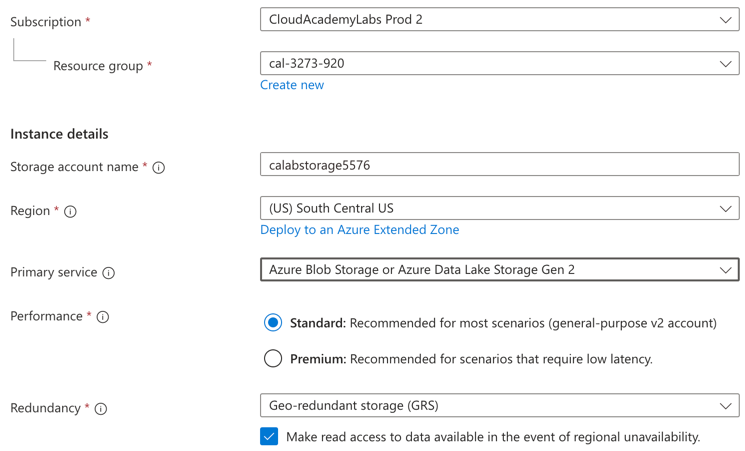This screenshot has width=745, height=451.
Task: Click info icon beside Performance label
Action: (x=102, y=317)
